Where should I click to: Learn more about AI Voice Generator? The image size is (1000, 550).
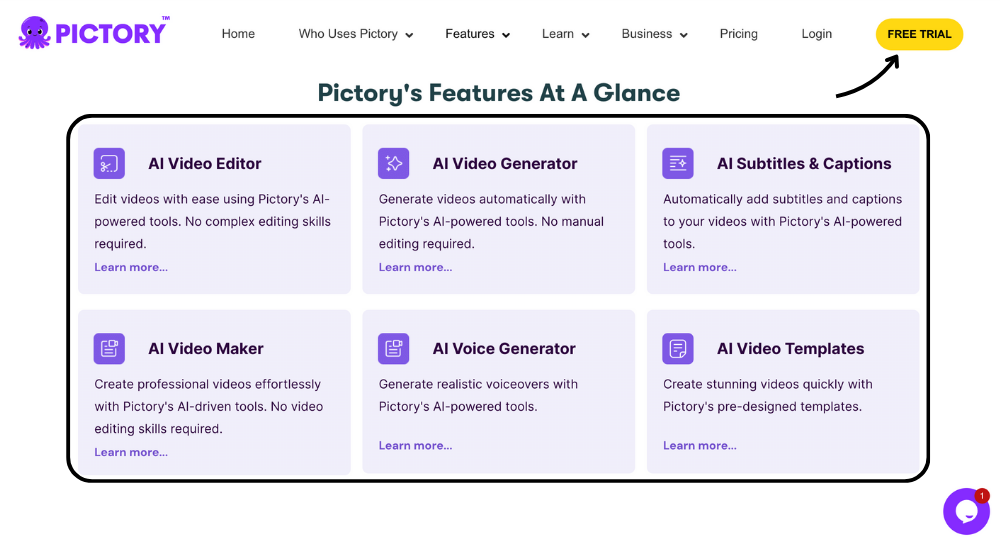click(415, 445)
